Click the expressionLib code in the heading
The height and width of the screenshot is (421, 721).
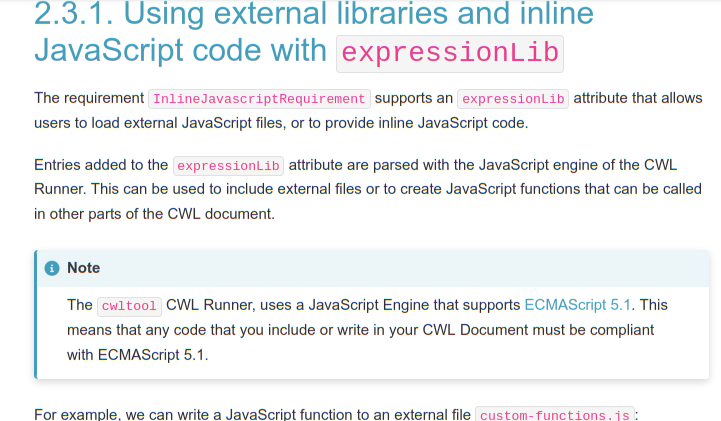click(450, 53)
